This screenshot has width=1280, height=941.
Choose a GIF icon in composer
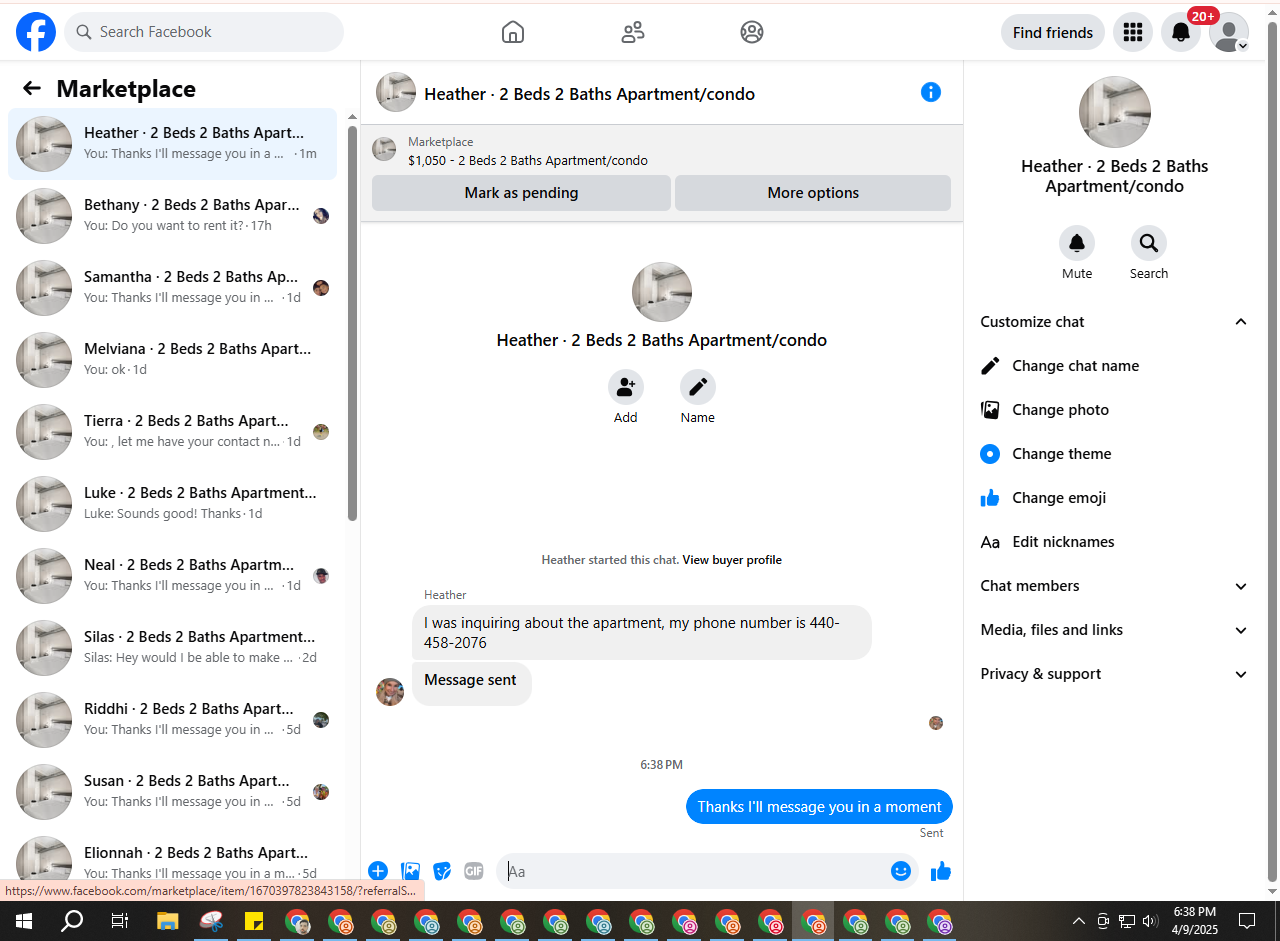click(x=474, y=871)
